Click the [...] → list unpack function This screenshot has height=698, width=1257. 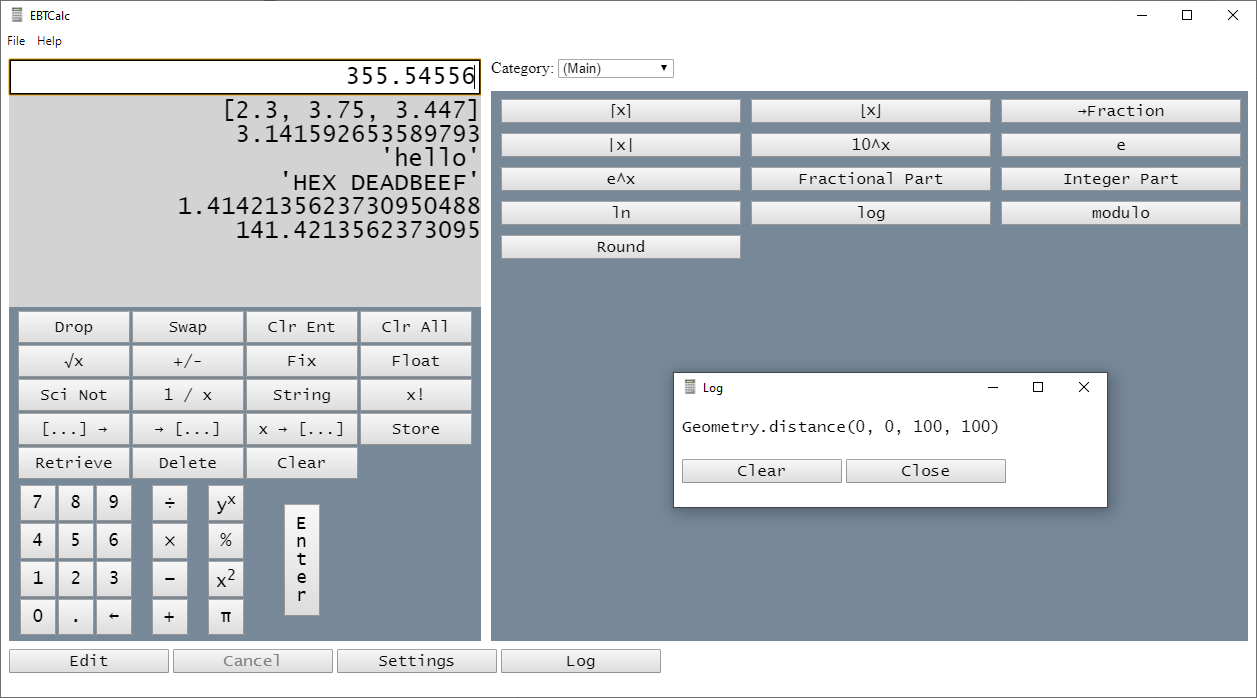pos(73,429)
